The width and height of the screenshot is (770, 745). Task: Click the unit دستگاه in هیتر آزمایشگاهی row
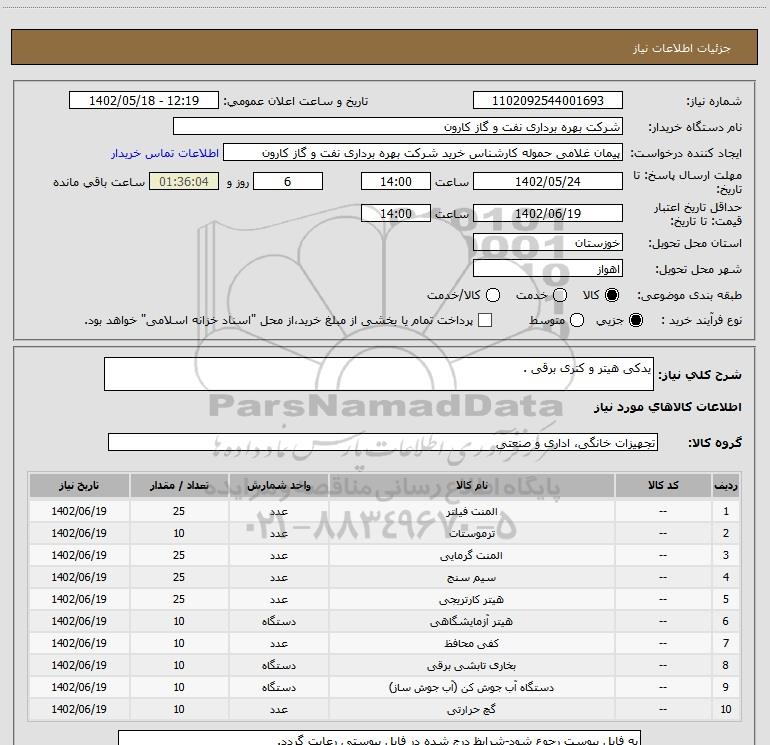tap(278, 621)
